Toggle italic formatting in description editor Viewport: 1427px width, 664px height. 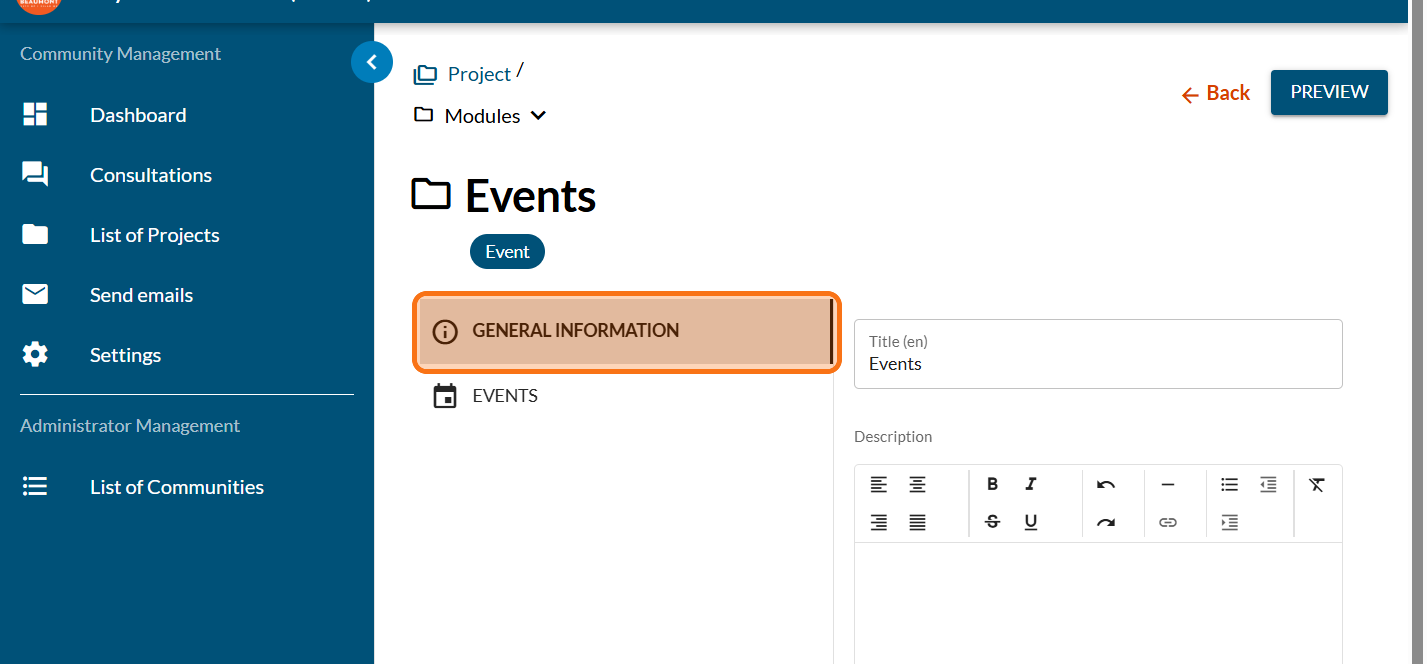(1031, 484)
